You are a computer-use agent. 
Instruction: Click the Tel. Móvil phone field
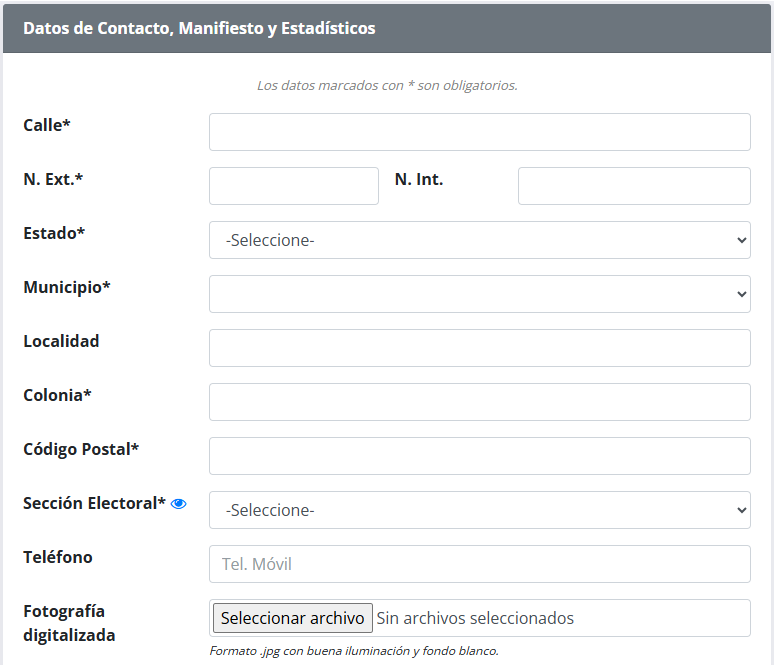[x=480, y=564]
